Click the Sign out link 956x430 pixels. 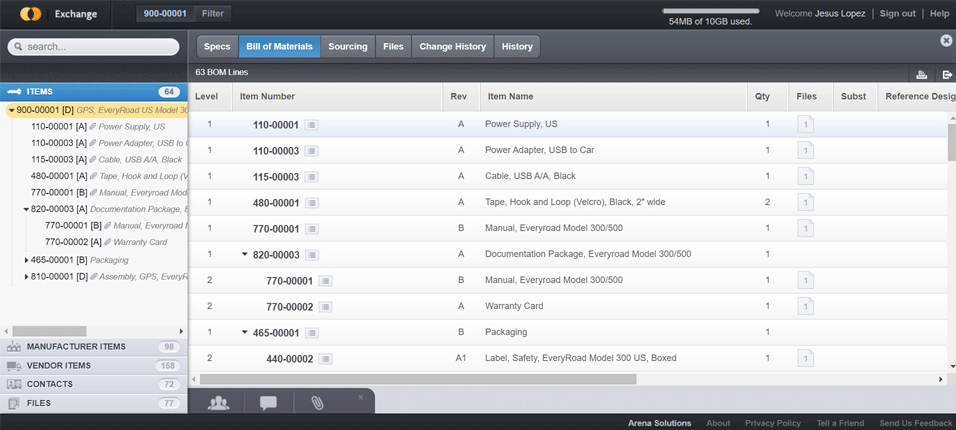coord(897,13)
